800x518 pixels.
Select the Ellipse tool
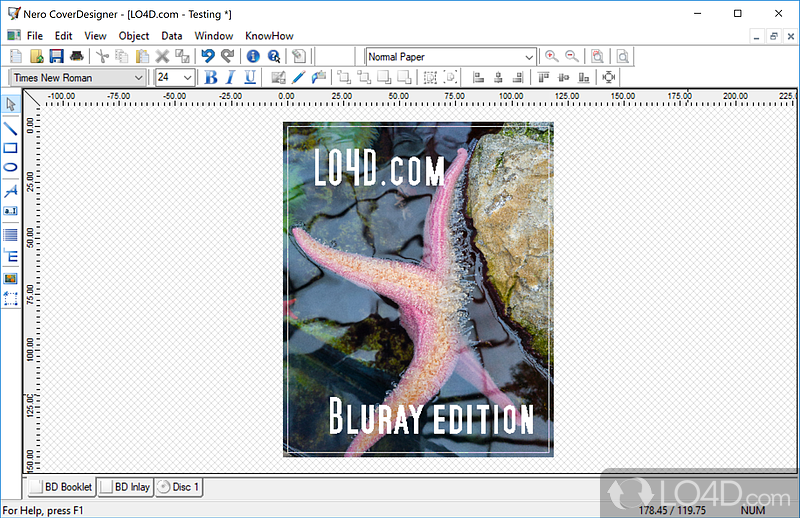pos(11,167)
